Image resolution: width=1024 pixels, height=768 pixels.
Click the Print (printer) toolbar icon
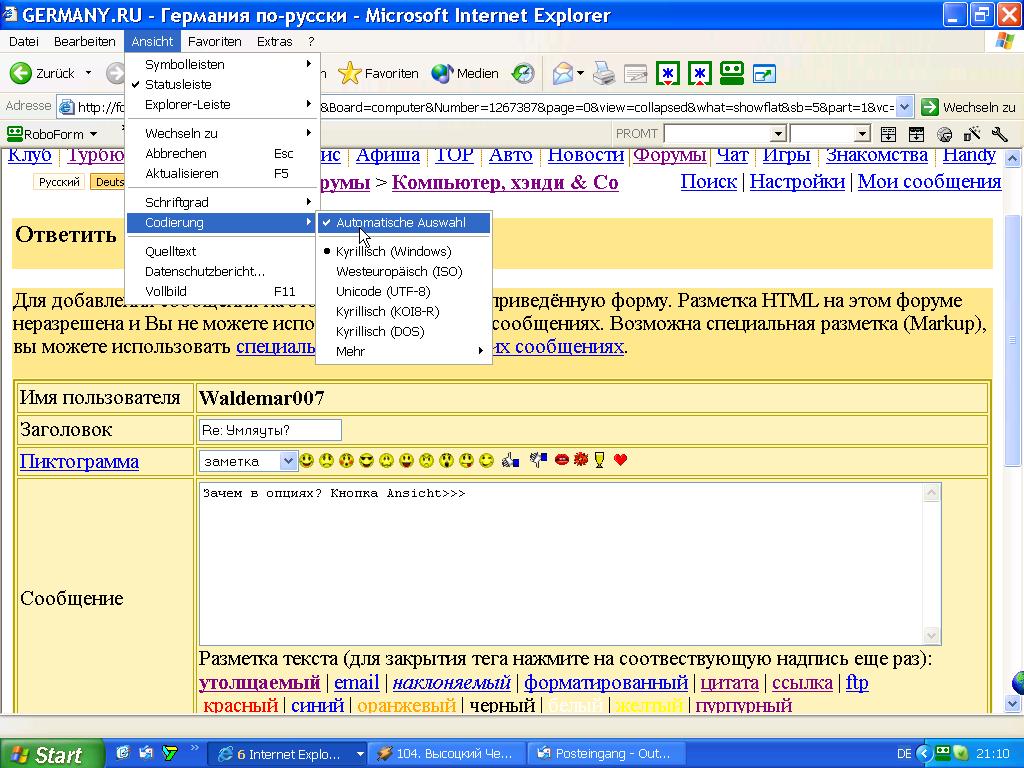pos(604,73)
